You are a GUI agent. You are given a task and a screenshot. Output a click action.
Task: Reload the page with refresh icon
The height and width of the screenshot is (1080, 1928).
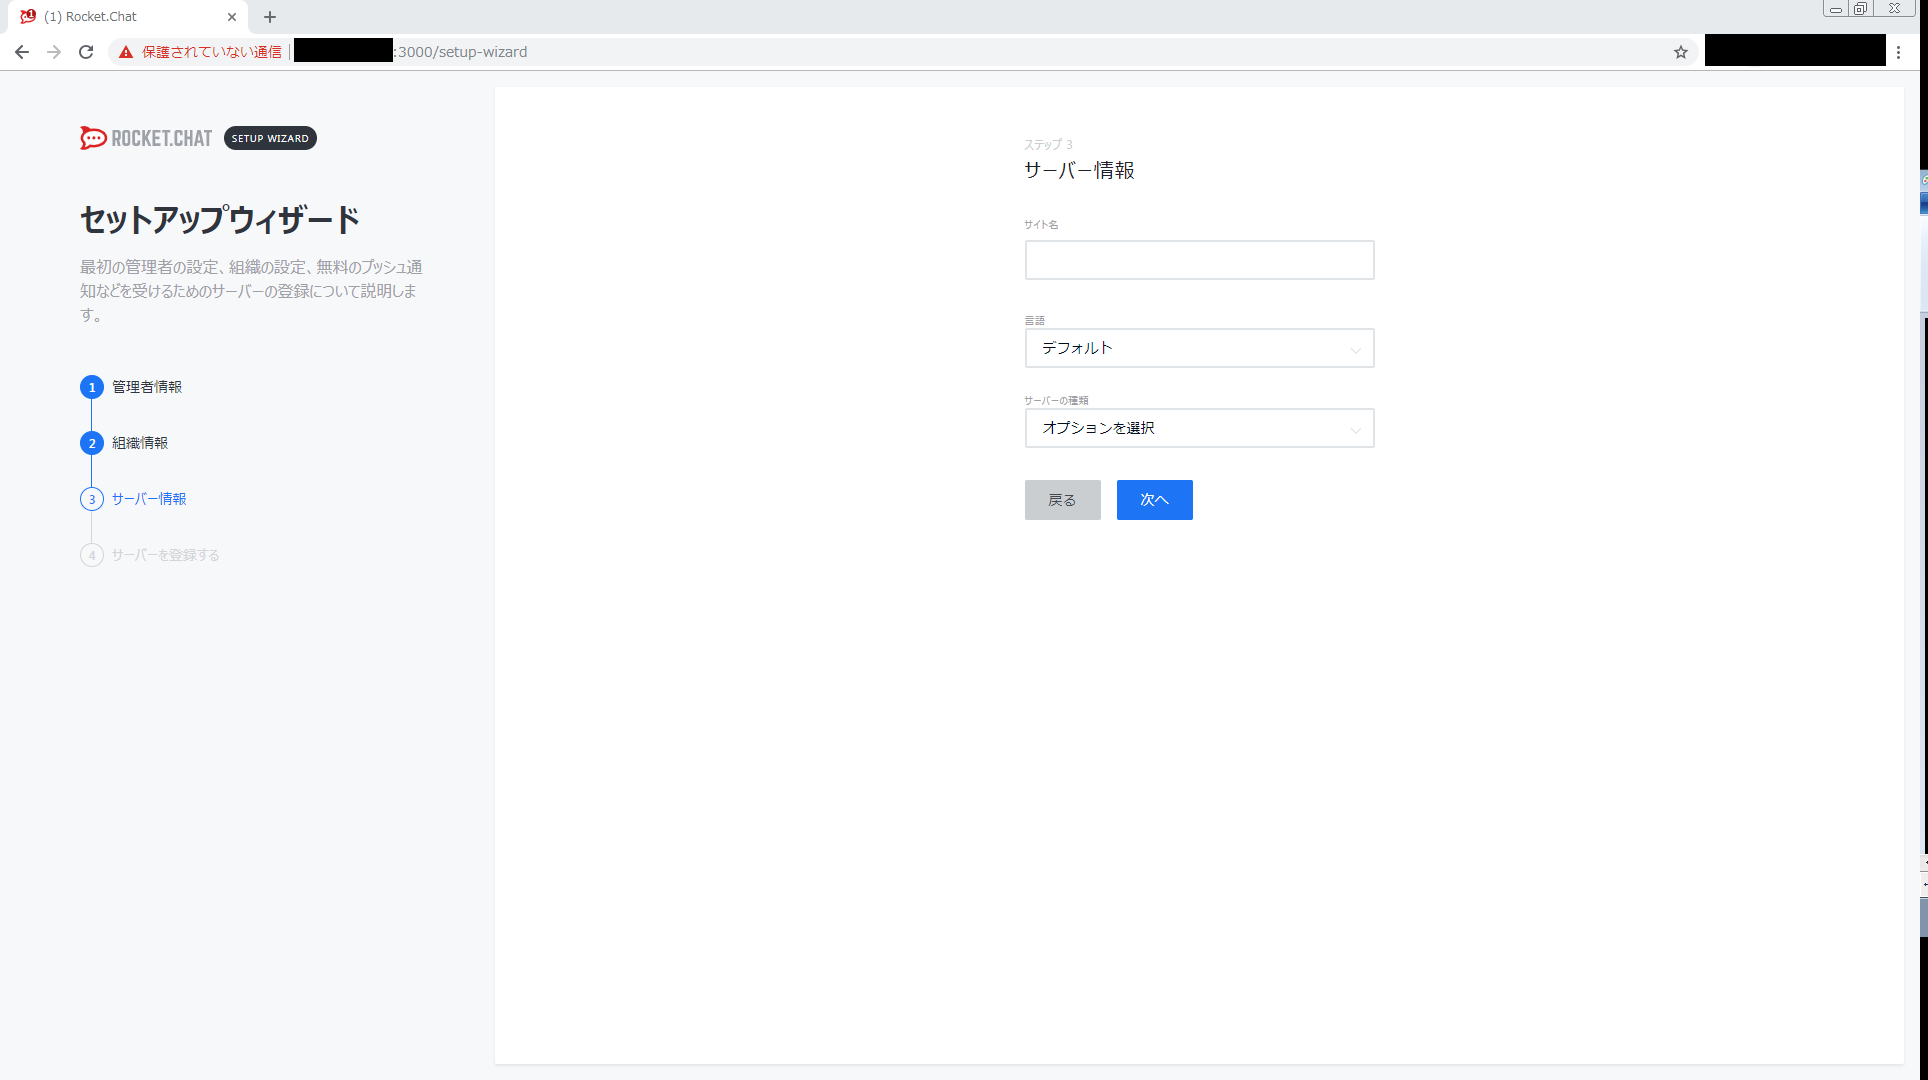(86, 52)
